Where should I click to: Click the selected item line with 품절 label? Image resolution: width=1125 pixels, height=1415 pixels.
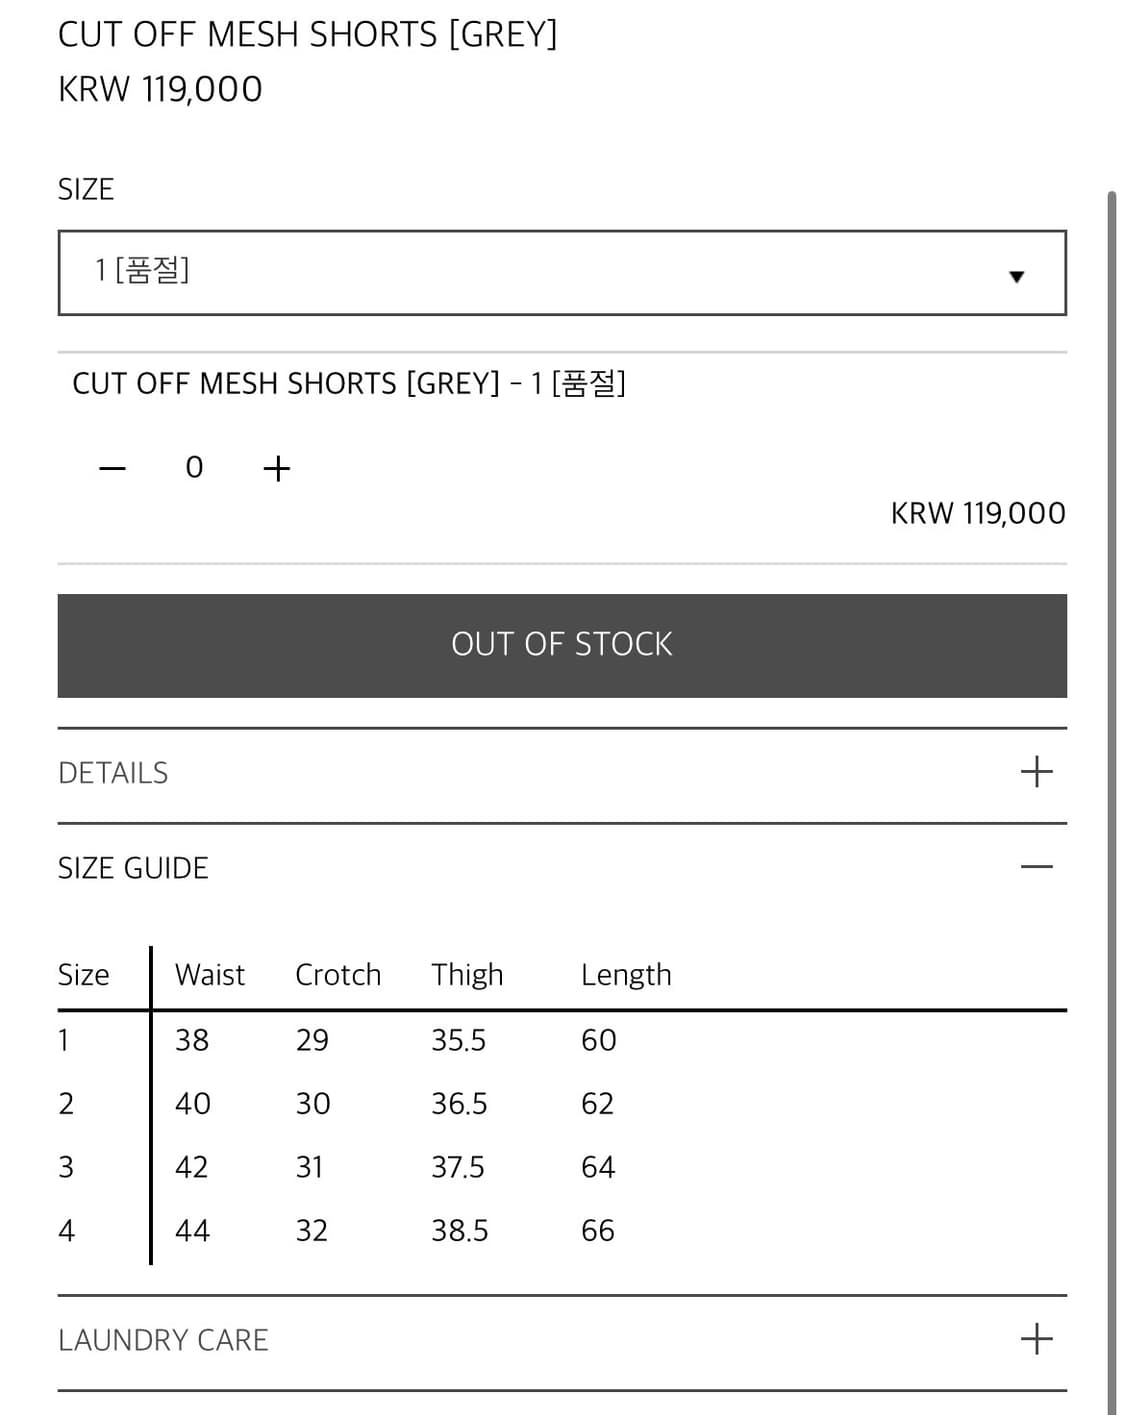[349, 384]
